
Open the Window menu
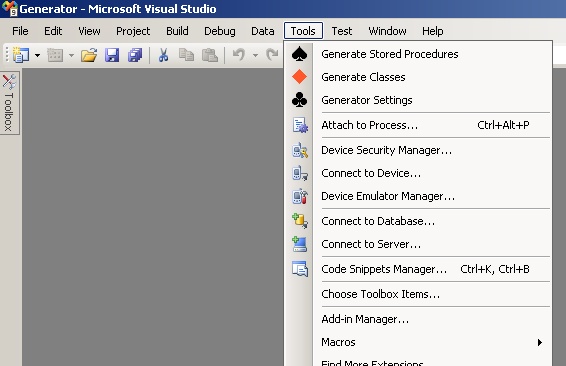click(x=387, y=31)
